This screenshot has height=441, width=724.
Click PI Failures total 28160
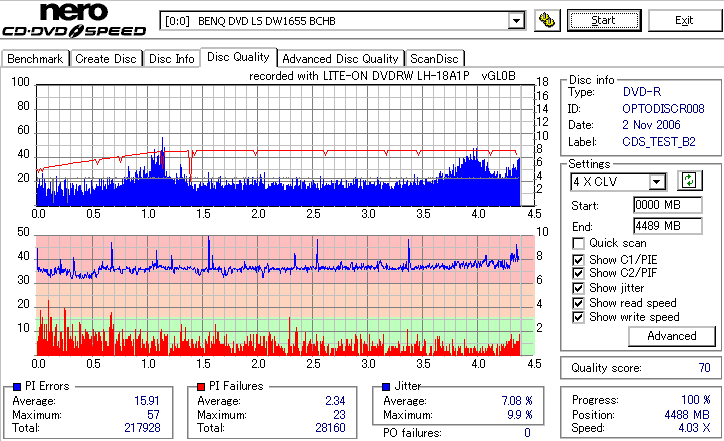coord(330,428)
